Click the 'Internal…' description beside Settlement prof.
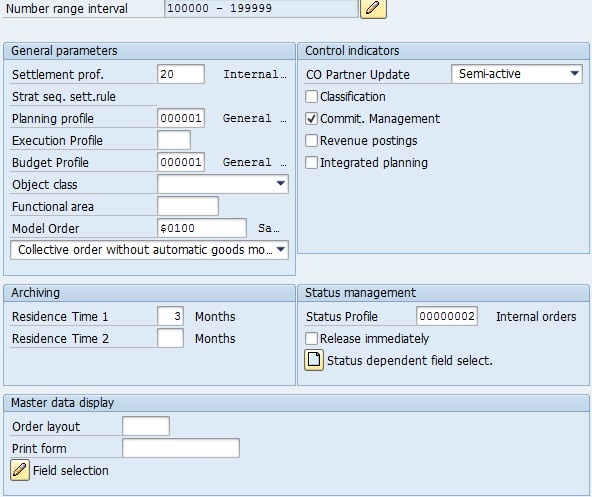592x497 pixels. pos(254,74)
